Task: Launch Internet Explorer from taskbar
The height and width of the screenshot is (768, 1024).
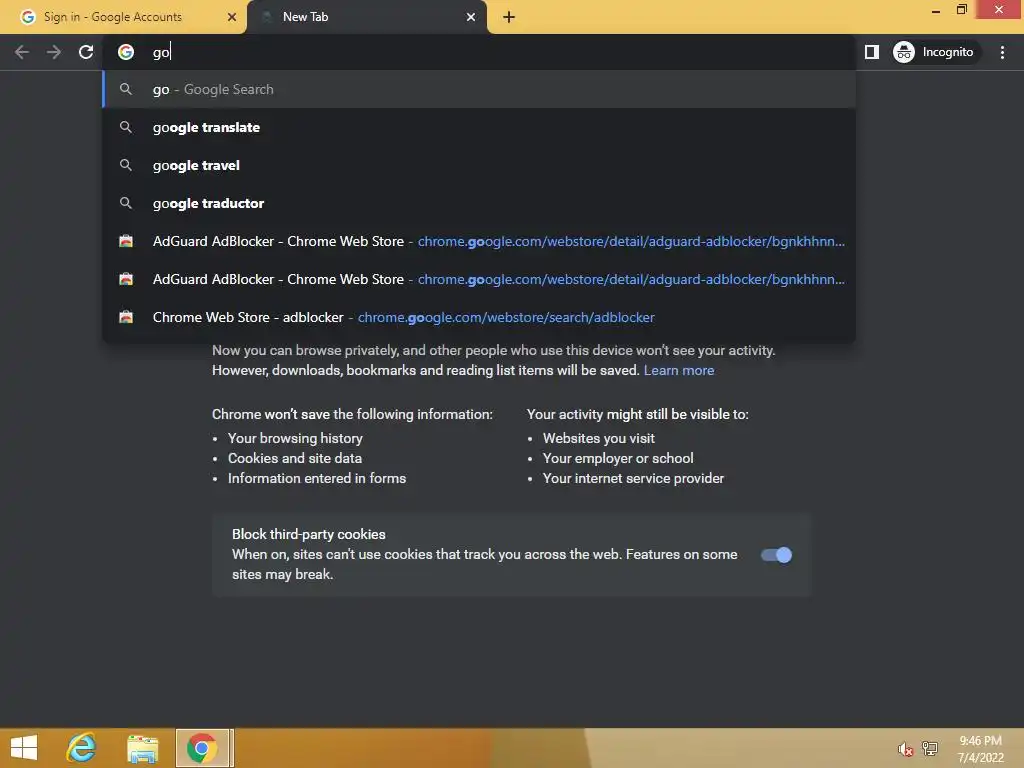Action: coord(82,748)
